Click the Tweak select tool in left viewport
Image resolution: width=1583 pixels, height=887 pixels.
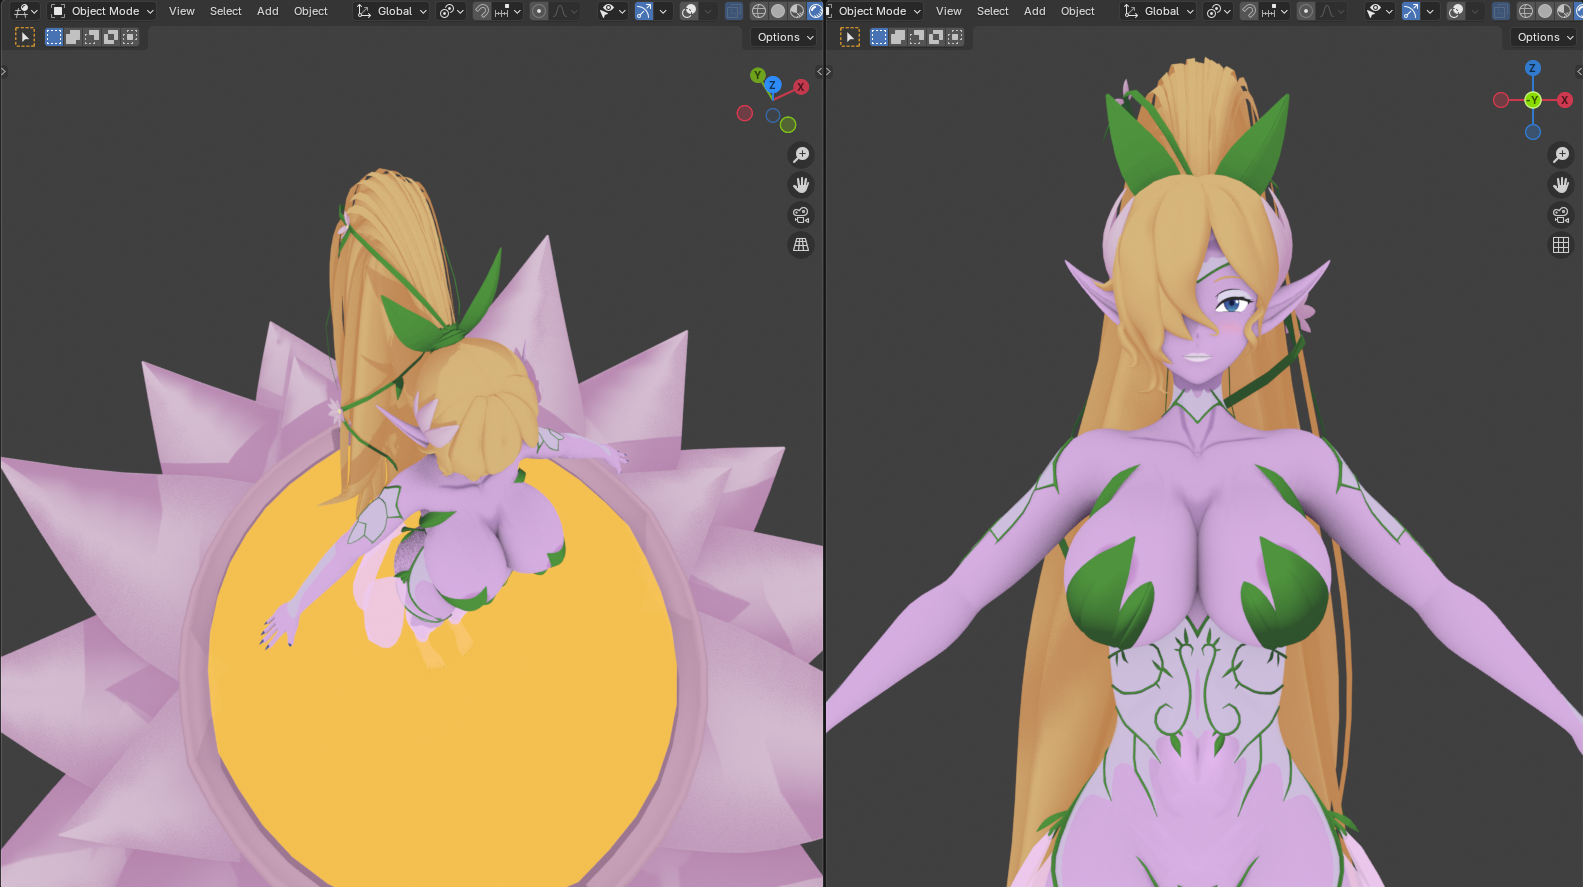(x=25, y=37)
